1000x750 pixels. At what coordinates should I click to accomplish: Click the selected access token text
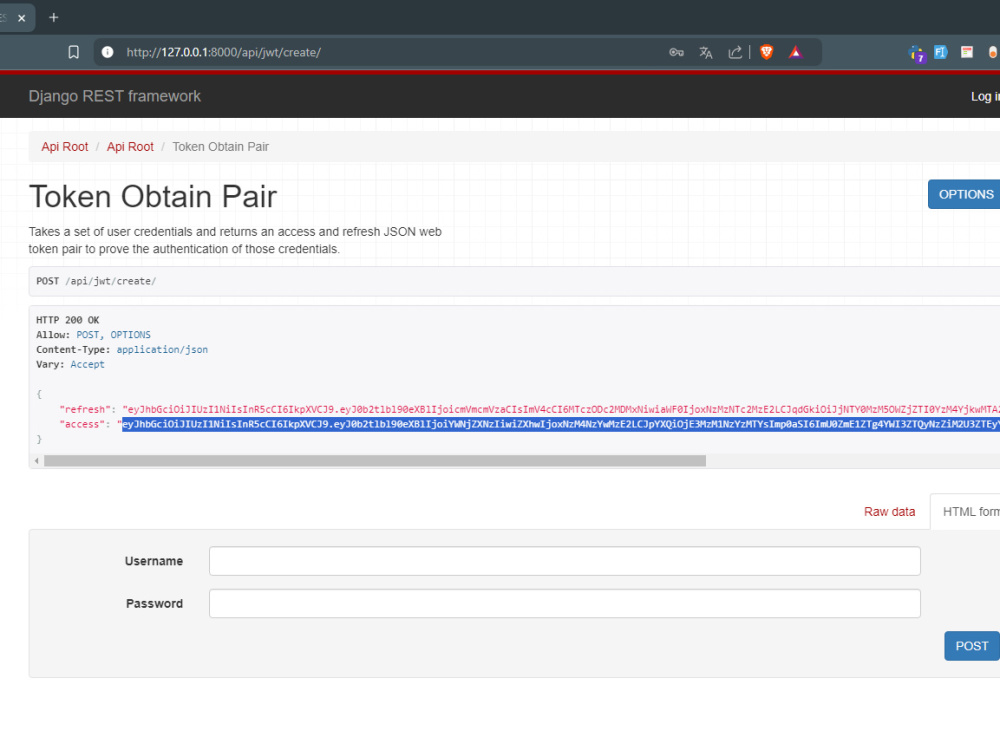pos(561,425)
